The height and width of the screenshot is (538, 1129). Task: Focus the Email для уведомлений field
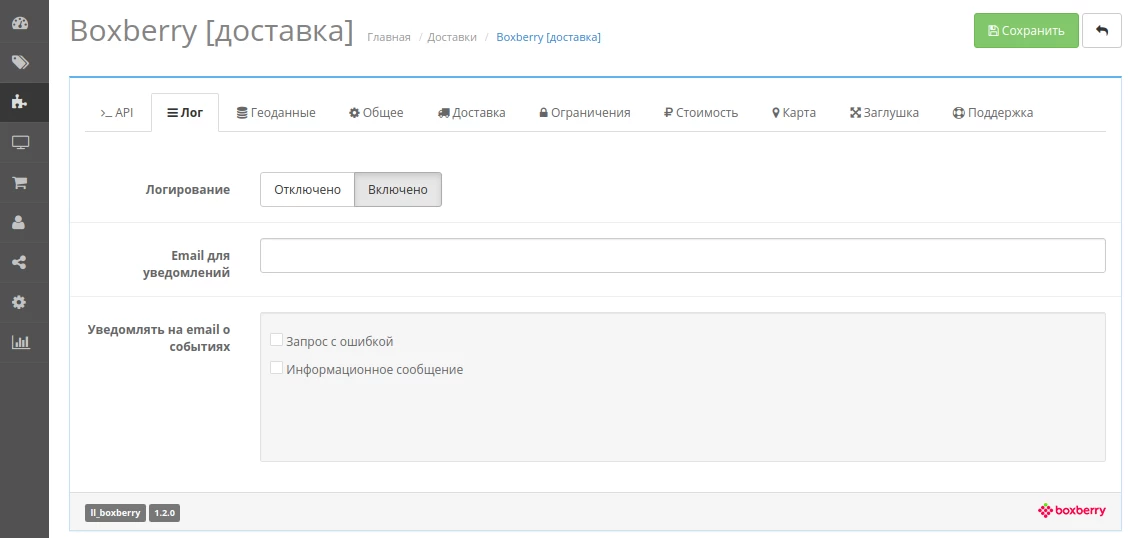coord(683,256)
